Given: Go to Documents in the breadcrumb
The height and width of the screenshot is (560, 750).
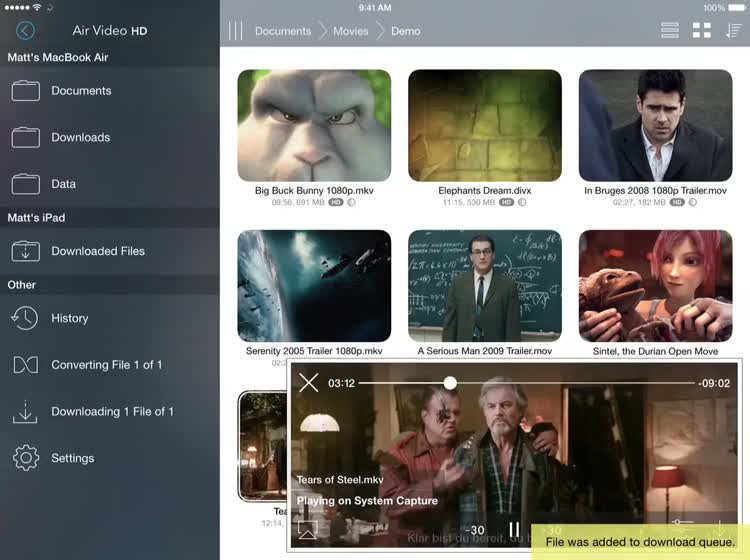Looking at the screenshot, I should coord(283,31).
